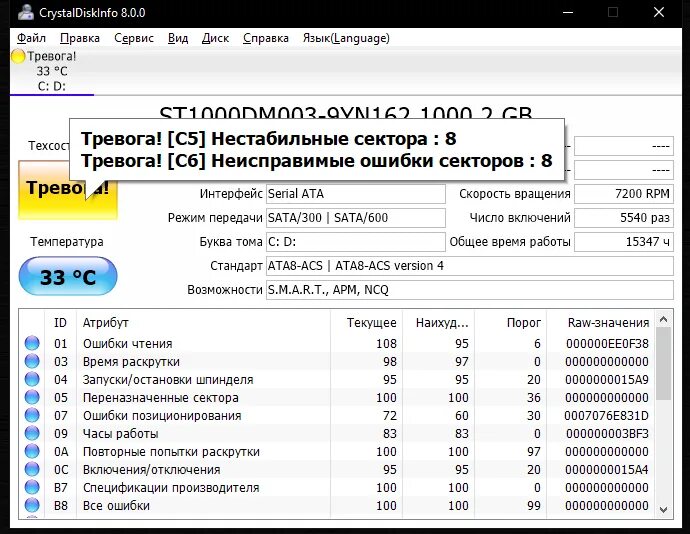Image resolution: width=690 pixels, height=534 pixels.
Task: Select the Ошибки позиционирования row
Action: pos(337,416)
